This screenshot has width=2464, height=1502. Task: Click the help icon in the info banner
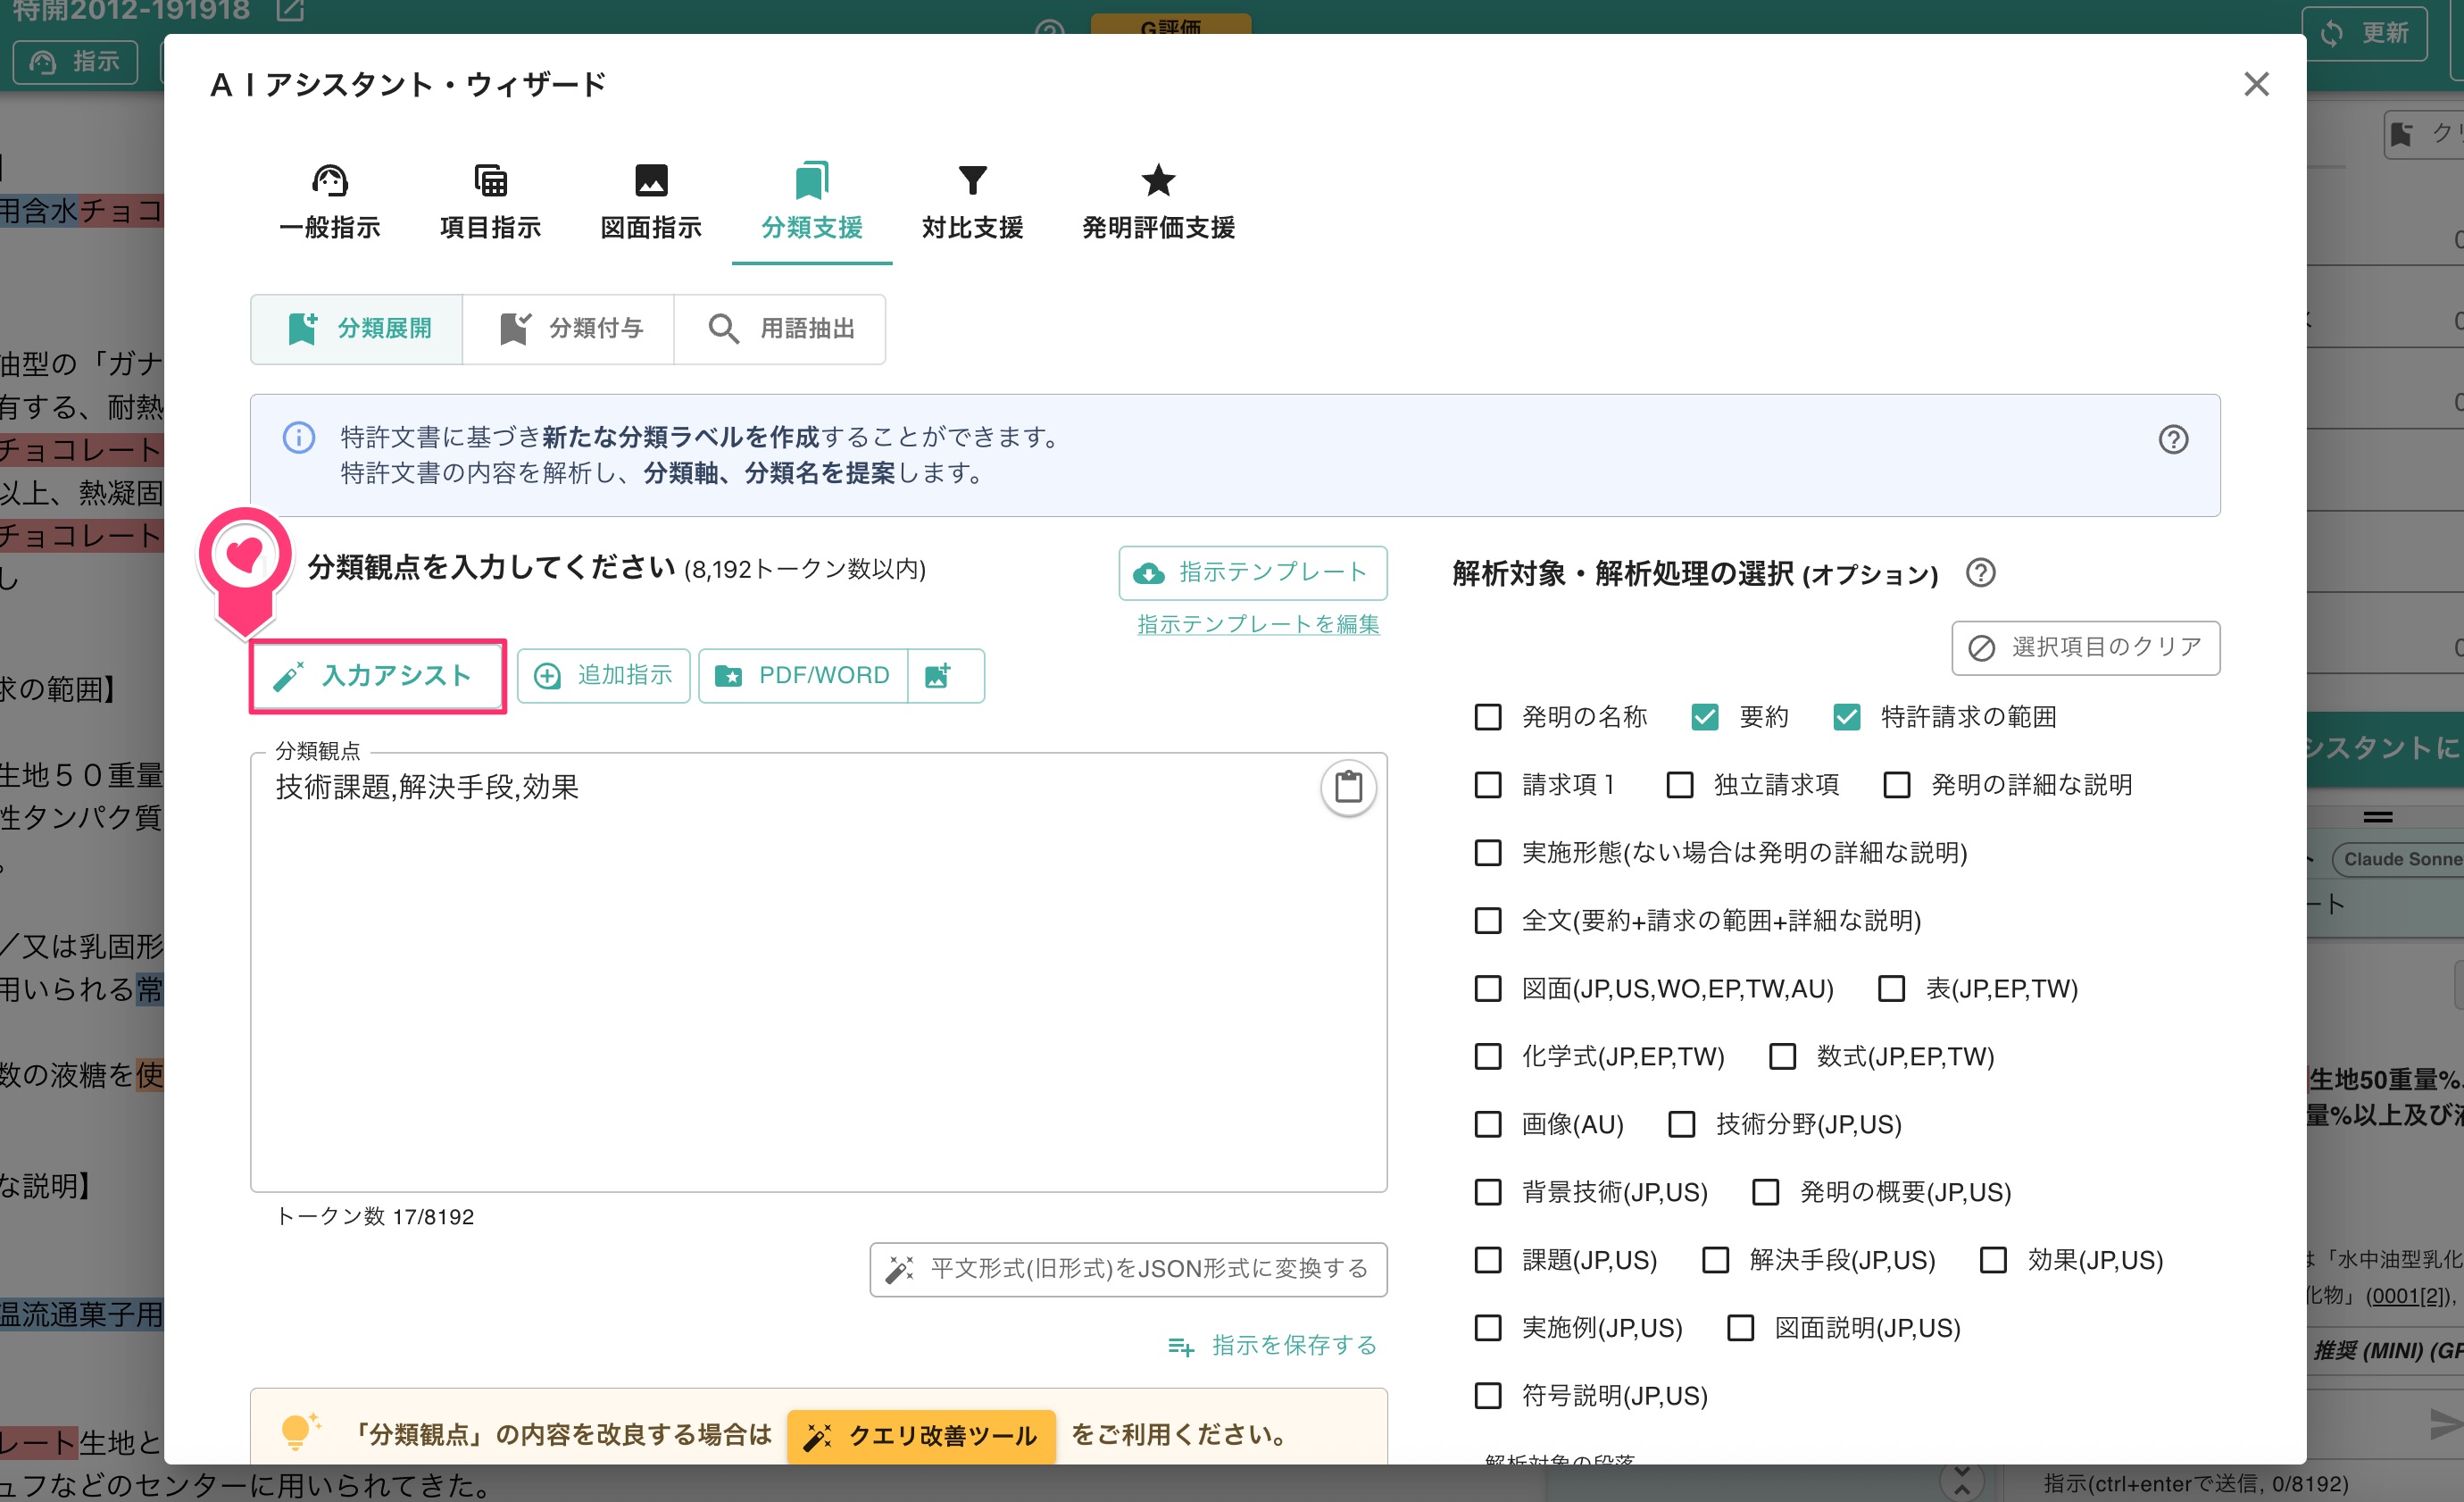pos(2172,439)
